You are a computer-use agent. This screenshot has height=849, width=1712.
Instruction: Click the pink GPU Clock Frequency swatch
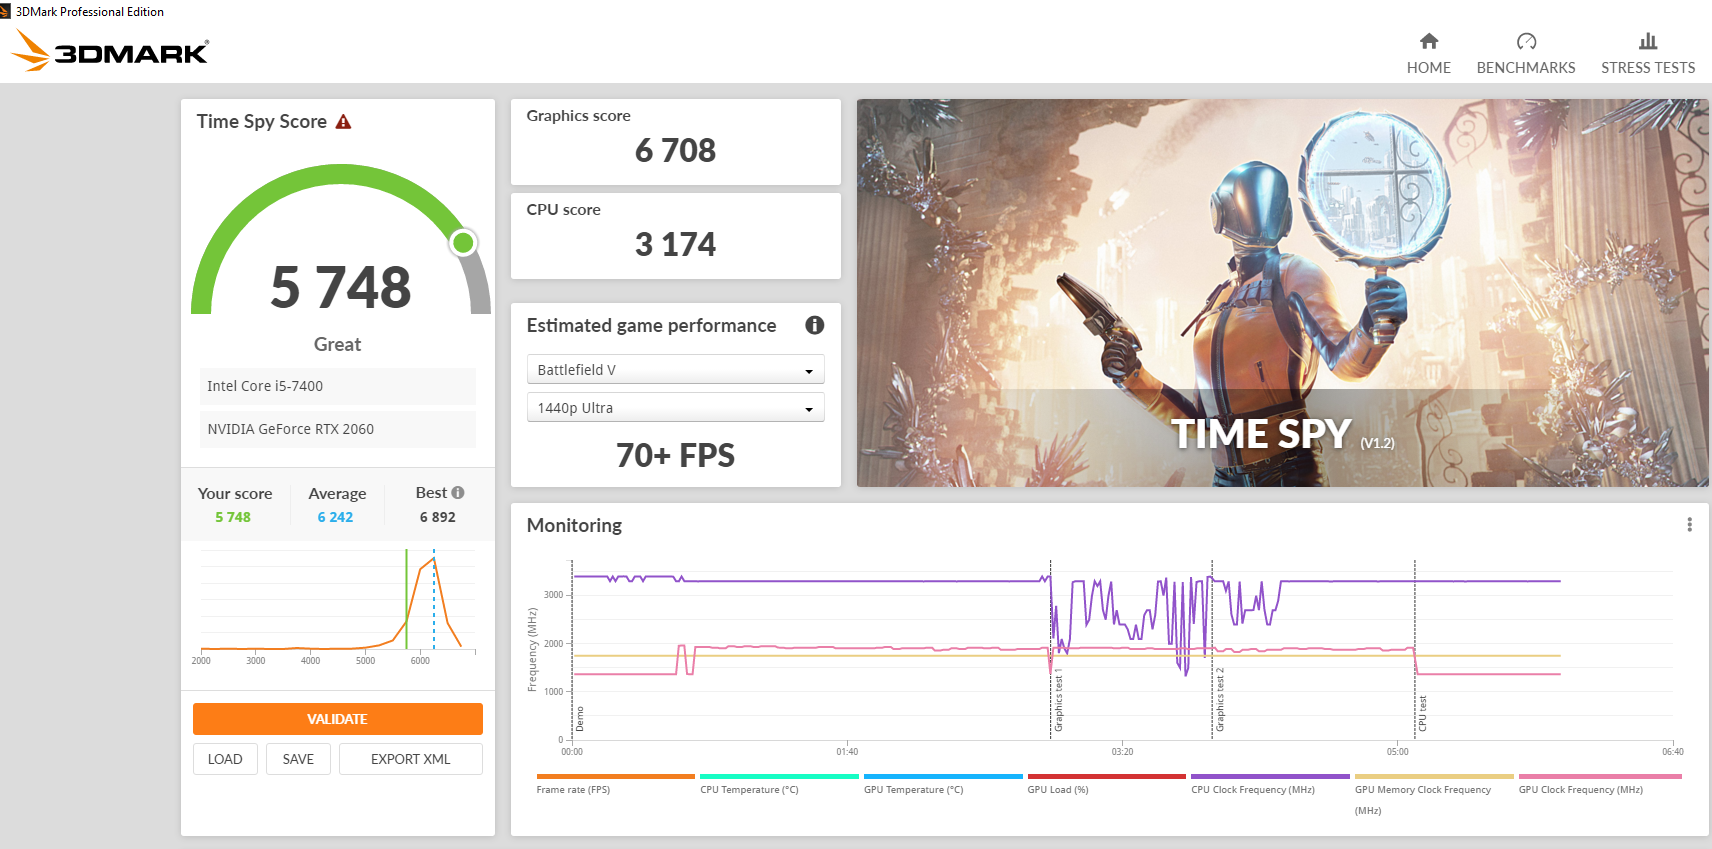(x=1600, y=776)
